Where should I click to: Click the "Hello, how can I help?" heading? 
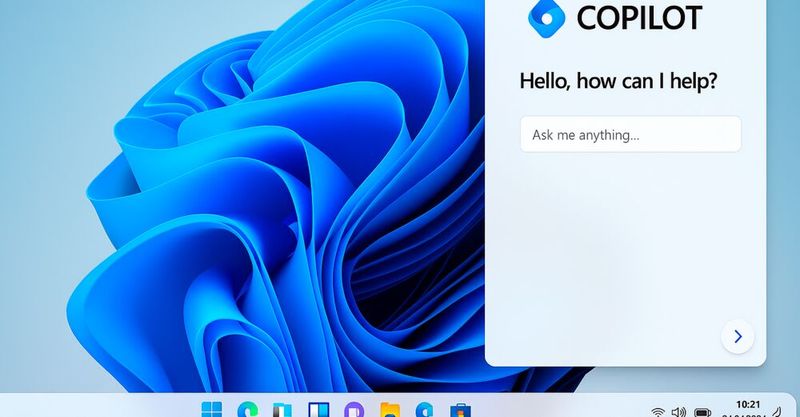coord(618,81)
